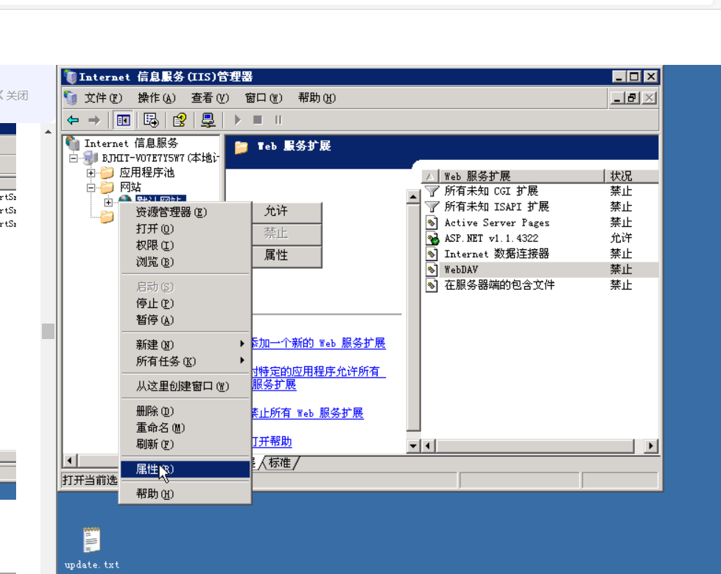Select the Active Server Pages row text
This screenshot has height=574, width=721.
pyautogui.click(x=497, y=223)
